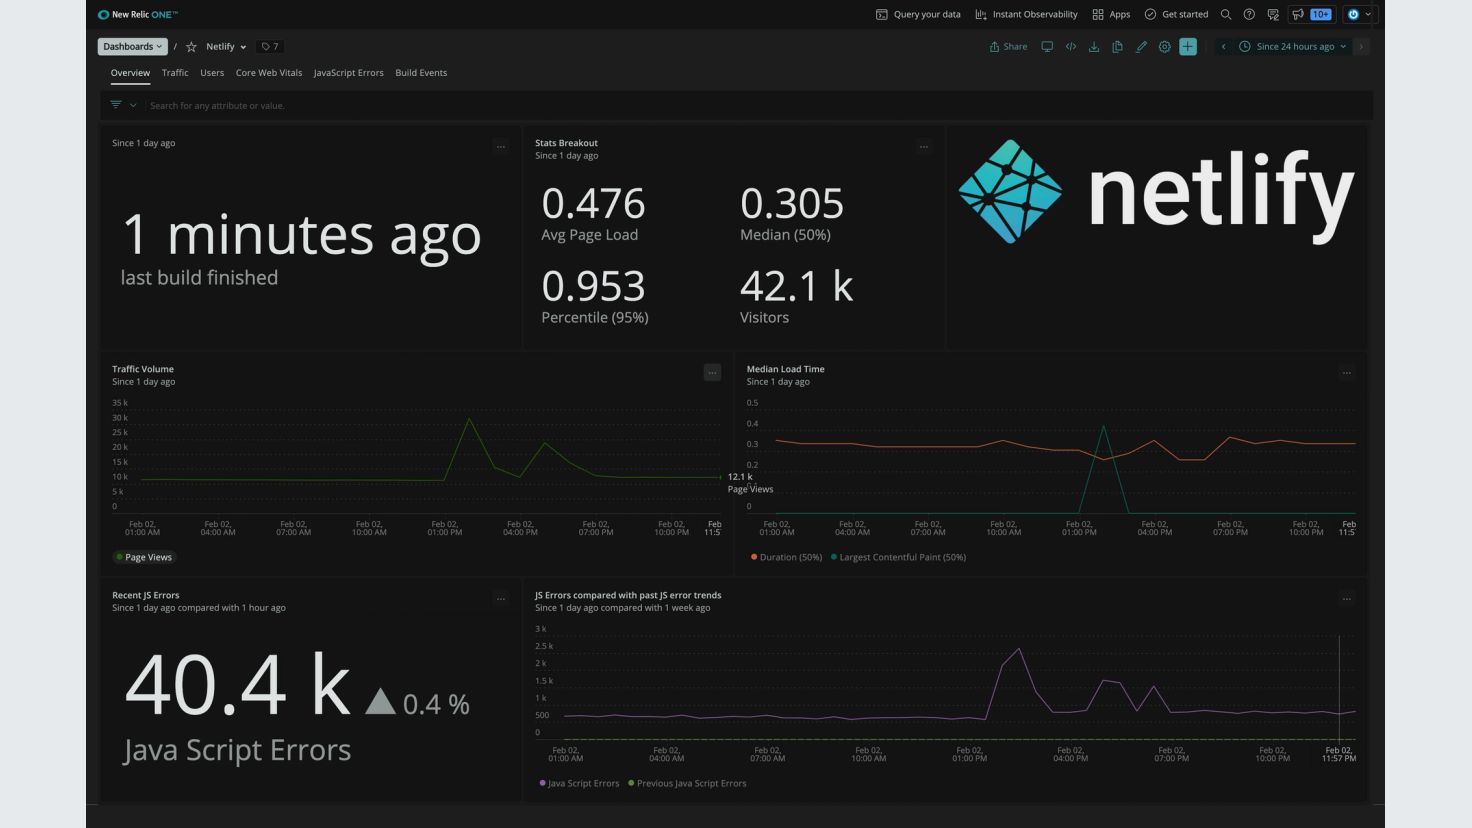Click the Netlify logo image widget
Viewport: 1472px width, 828px height.
tap(1156, 192)
